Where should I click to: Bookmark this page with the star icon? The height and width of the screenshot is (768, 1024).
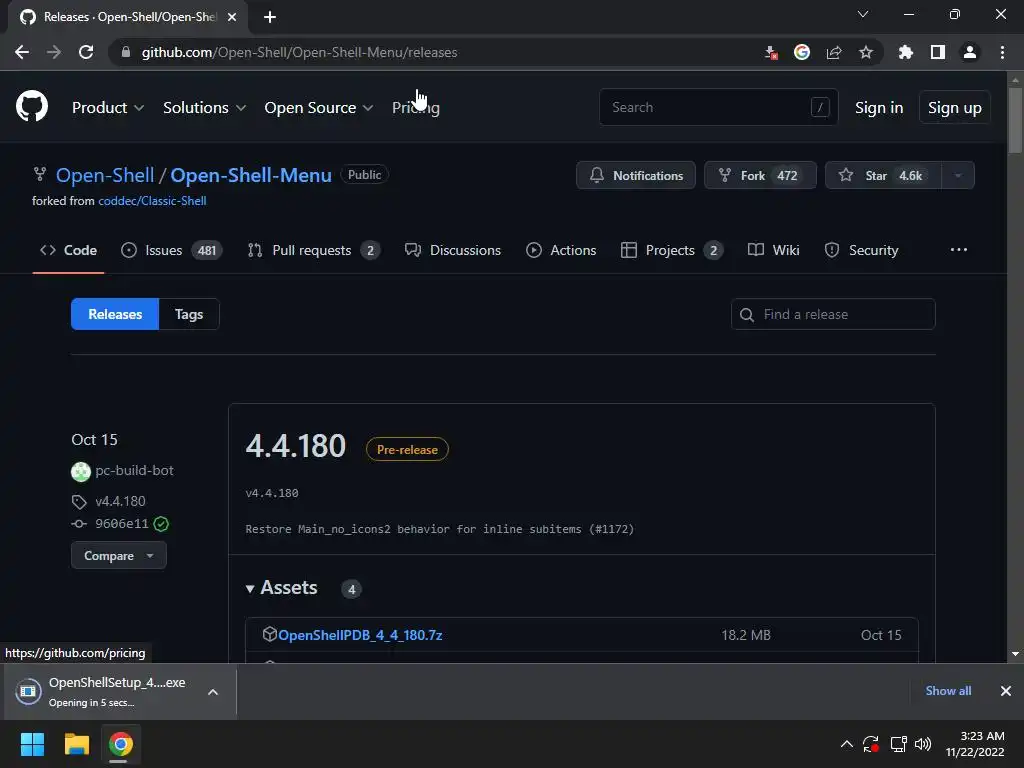point(865,52)
